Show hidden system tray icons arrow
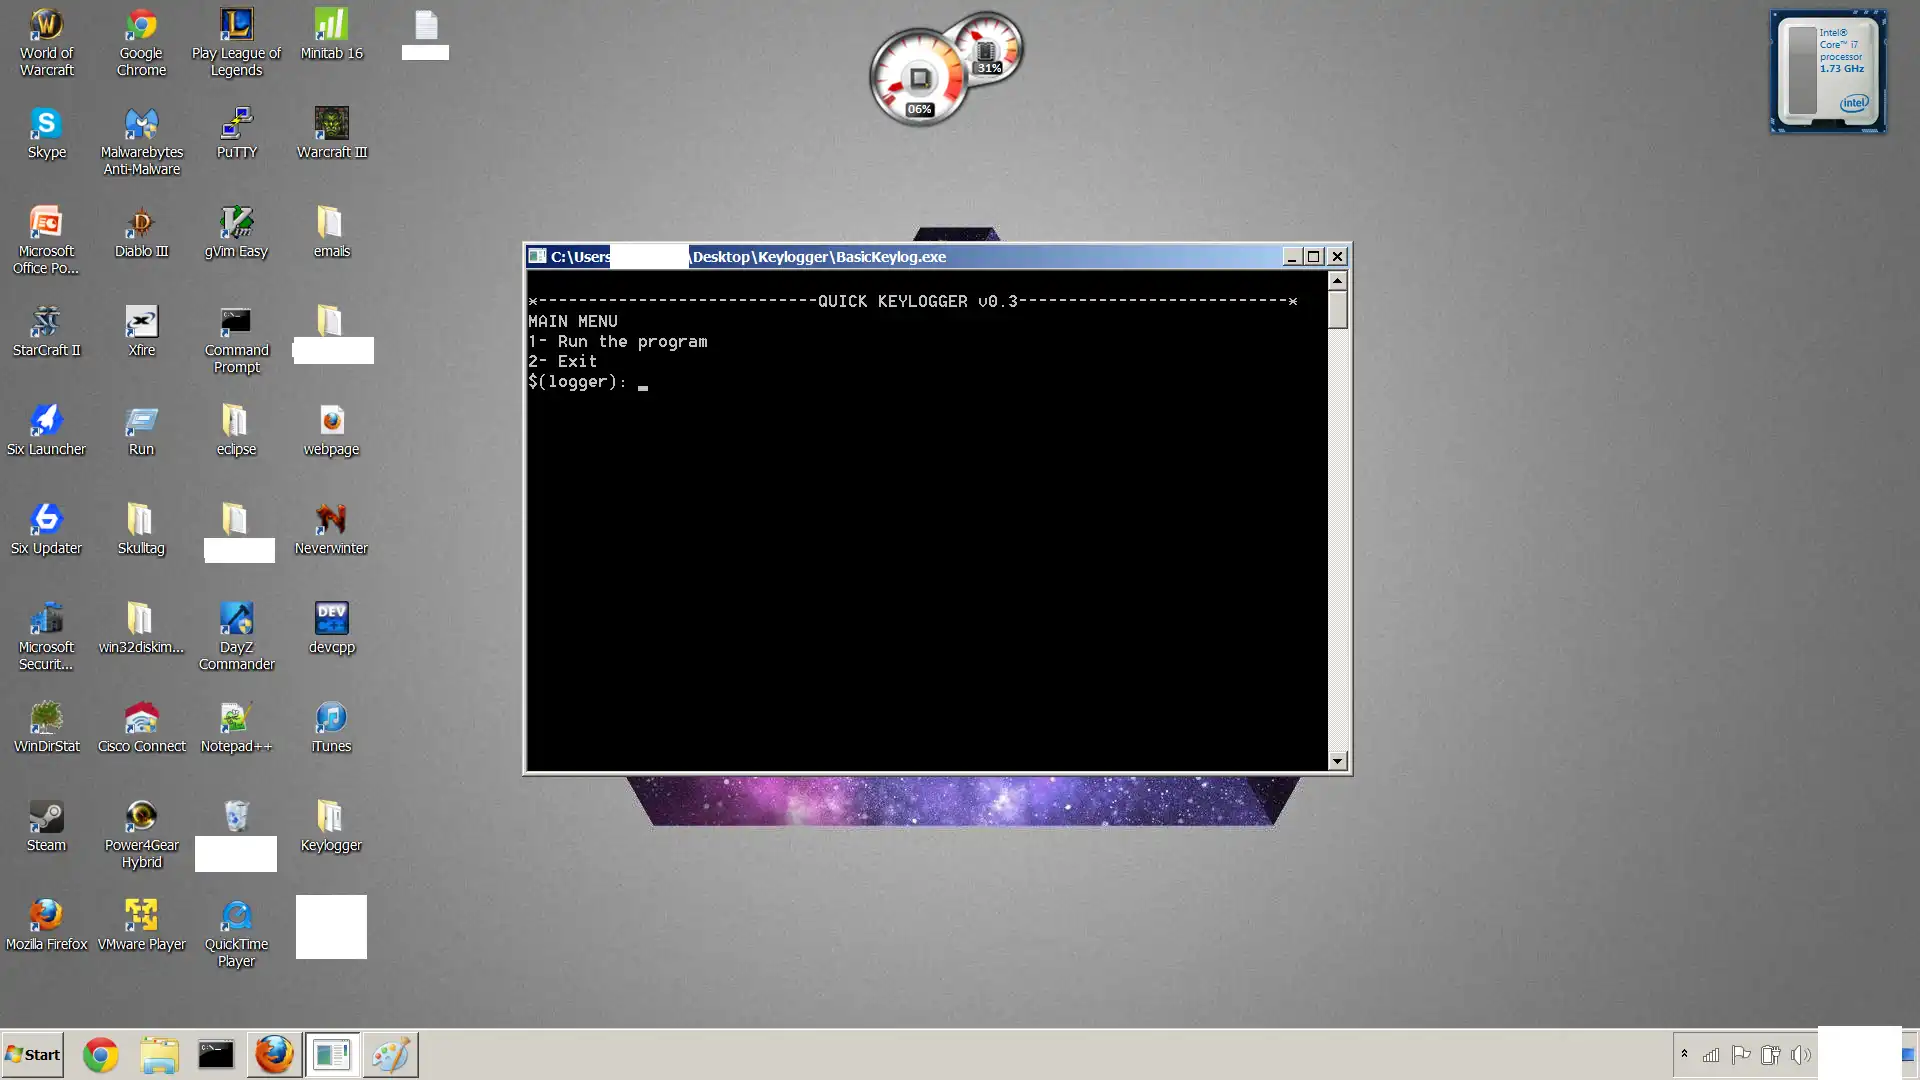1920x1080 pixels. coord(1684,1054)
